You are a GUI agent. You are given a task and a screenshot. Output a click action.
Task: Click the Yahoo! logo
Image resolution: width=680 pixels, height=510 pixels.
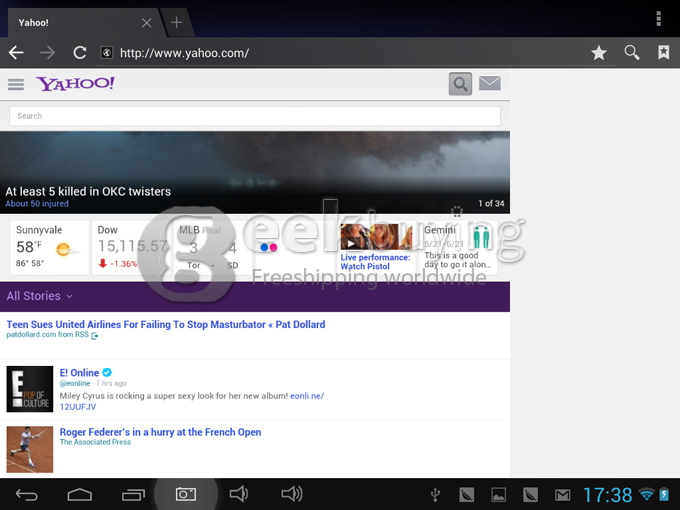[x=75, y=83]
